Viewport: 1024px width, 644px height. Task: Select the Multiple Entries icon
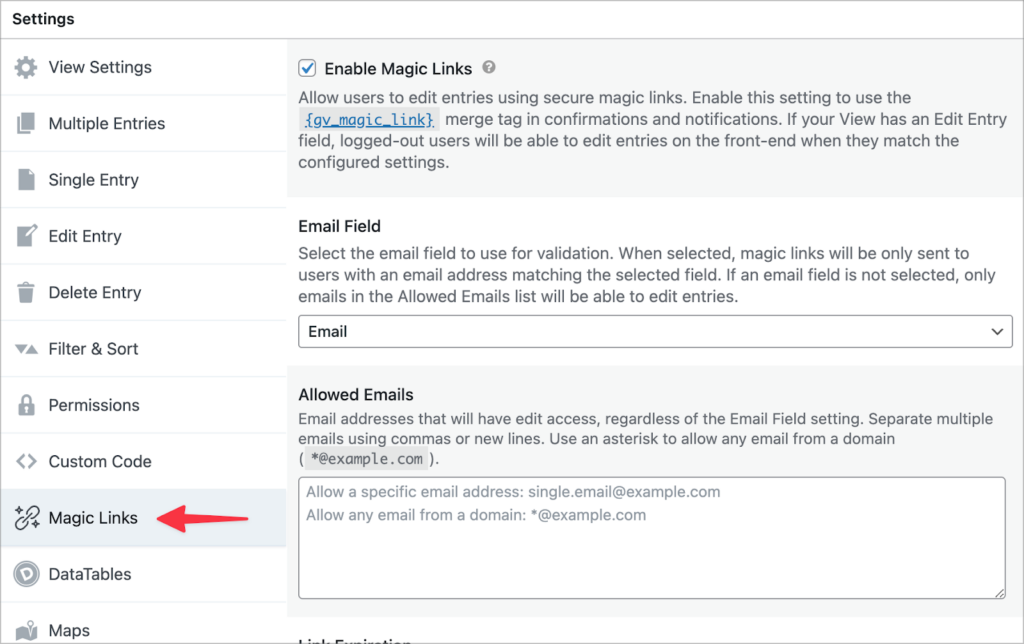27,123
